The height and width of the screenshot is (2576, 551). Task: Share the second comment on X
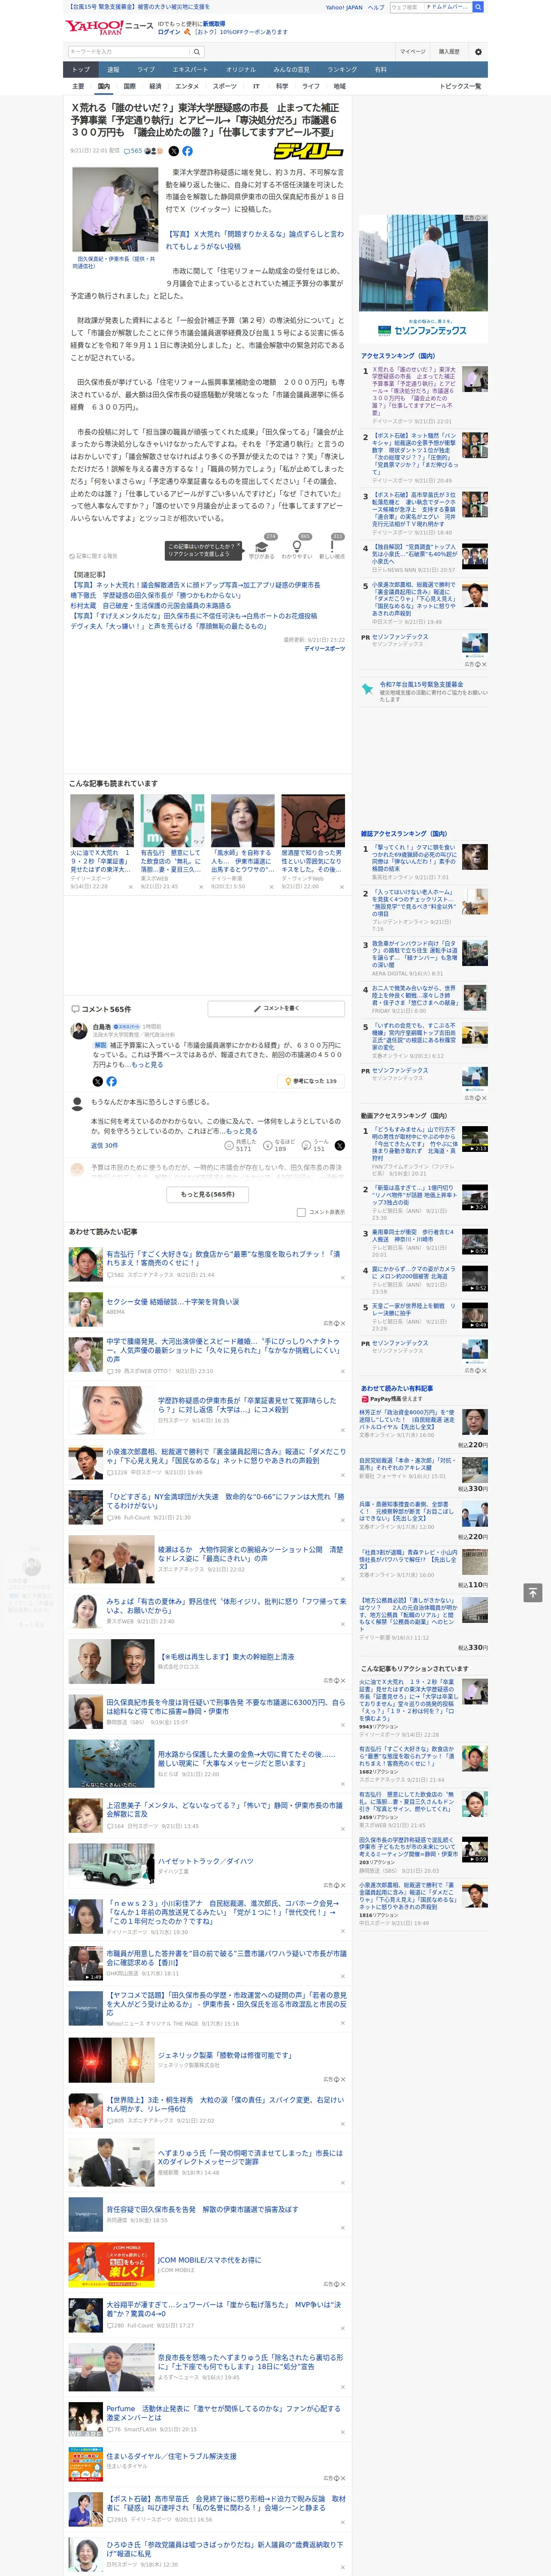(x=340, y=1146)
